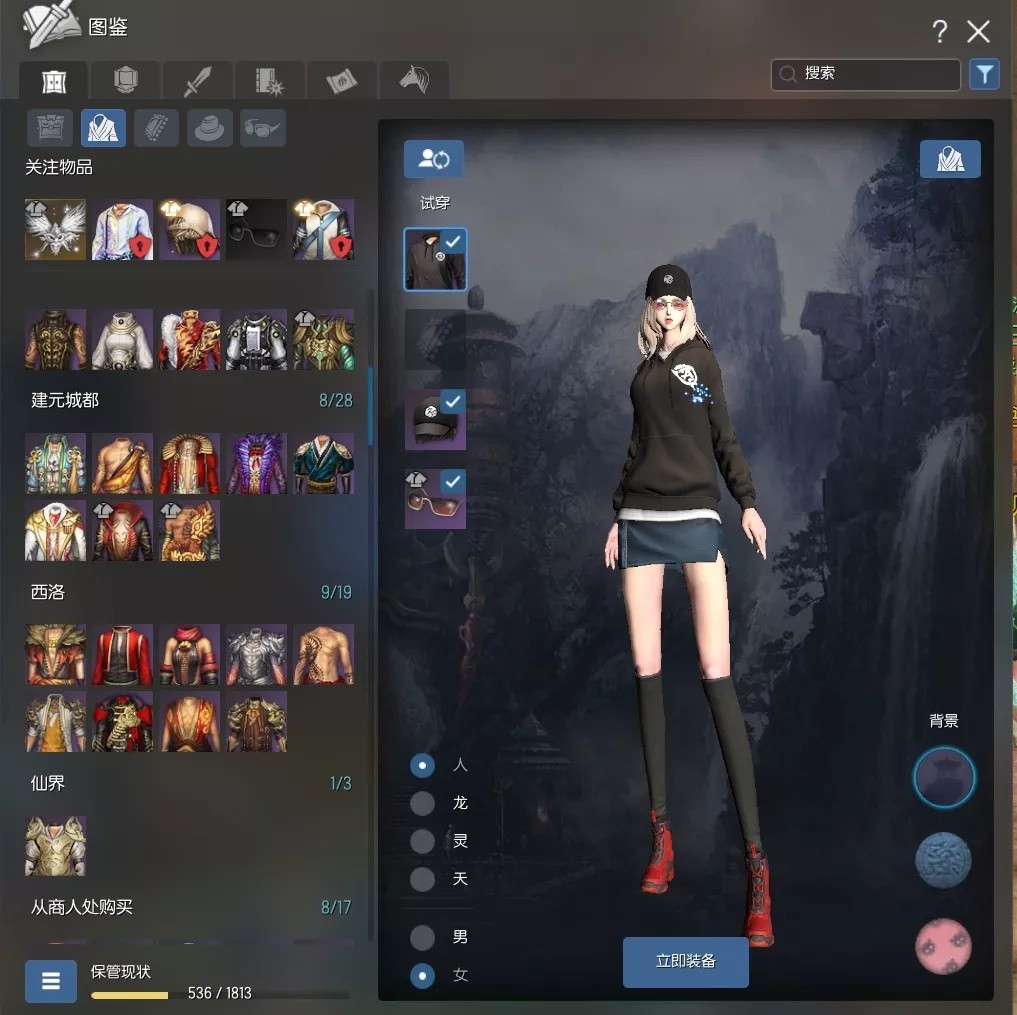This screenshot has height=1015, width=1017.
Task: Select the 人 race radio button
Action: pyautogui.click(x=422, y=765)
